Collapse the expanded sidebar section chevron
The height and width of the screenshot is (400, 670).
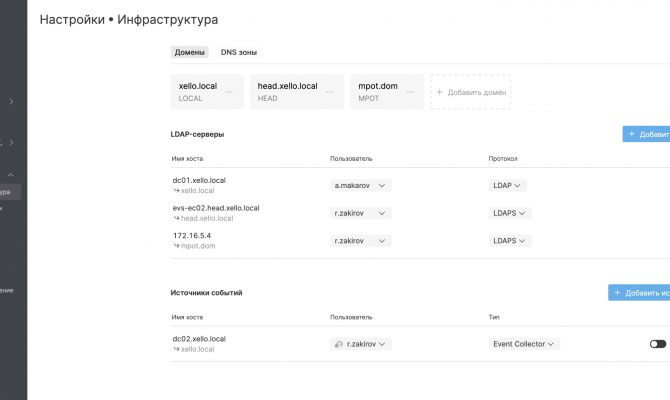click(x=10, y=175)
